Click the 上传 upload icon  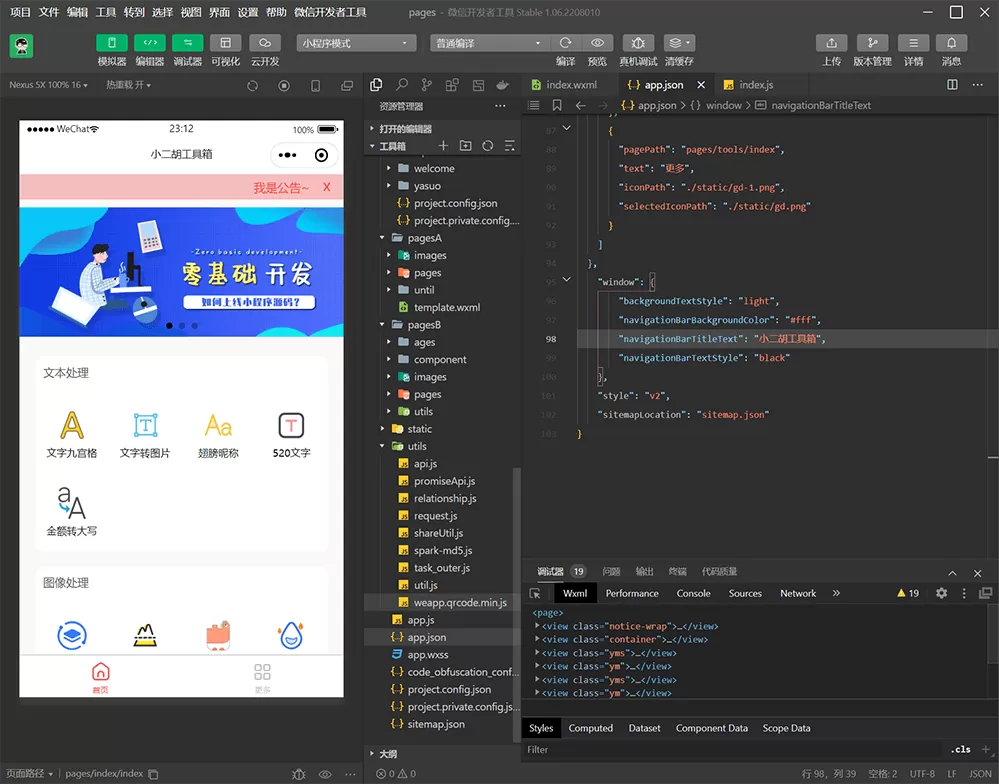pyautogui.click(x=831, y=43)
